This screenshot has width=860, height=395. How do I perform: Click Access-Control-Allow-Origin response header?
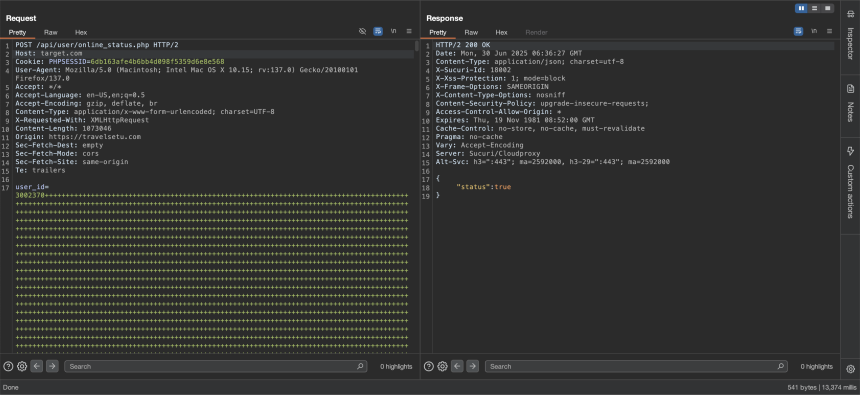point(499,112)
